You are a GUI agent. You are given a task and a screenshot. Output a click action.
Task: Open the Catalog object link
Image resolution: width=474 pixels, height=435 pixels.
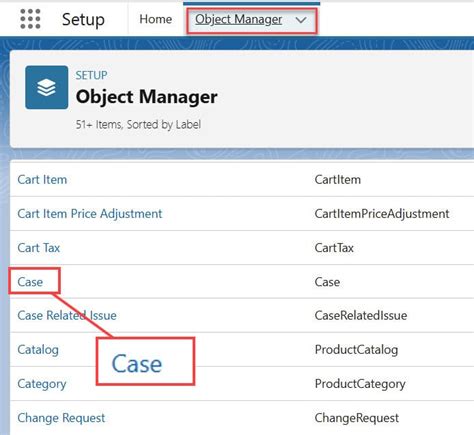(x=38, y=350)
